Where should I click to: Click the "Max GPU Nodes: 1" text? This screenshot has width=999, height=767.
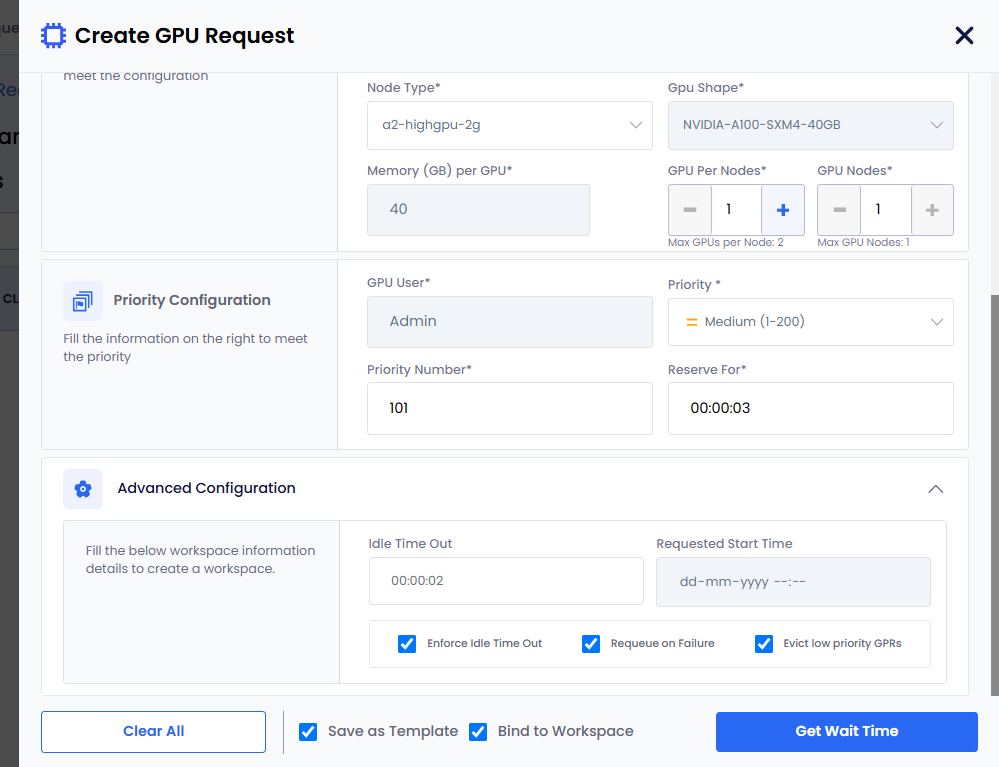tap(863, 243)
